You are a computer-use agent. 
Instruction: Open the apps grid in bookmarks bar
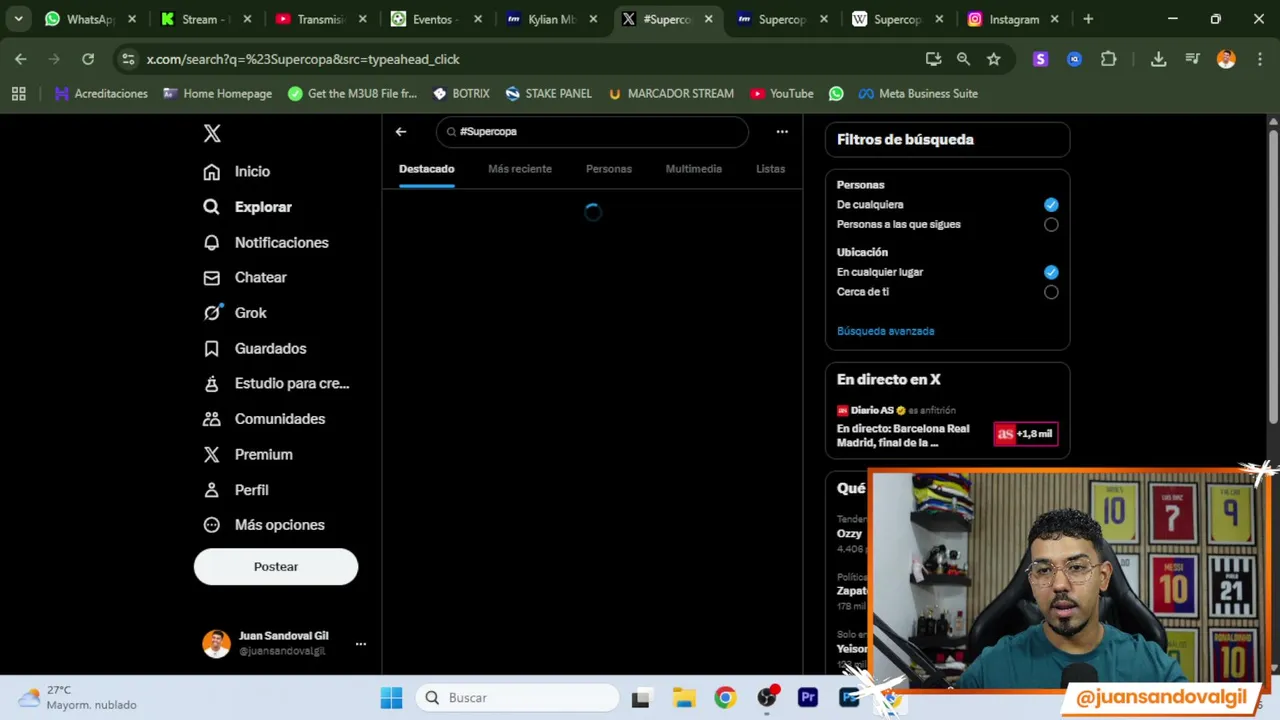coord(18,93)
